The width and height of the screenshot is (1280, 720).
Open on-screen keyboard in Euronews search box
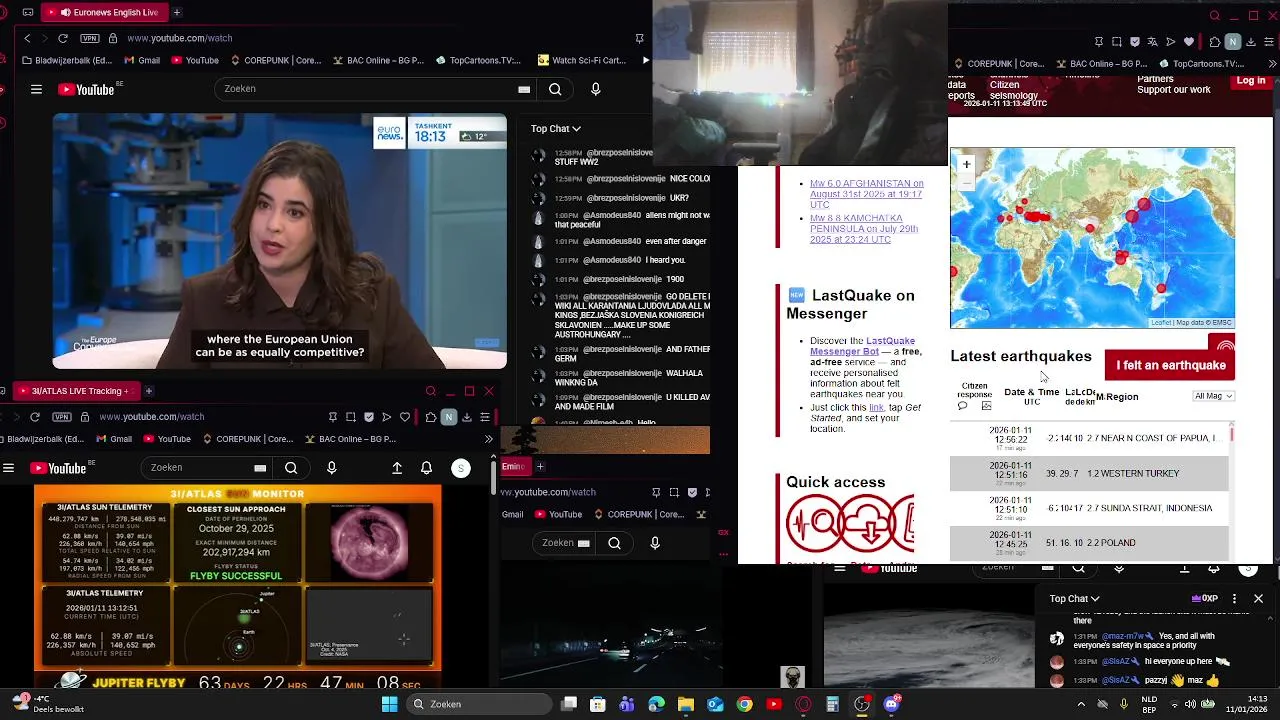[x=524, y=89]
